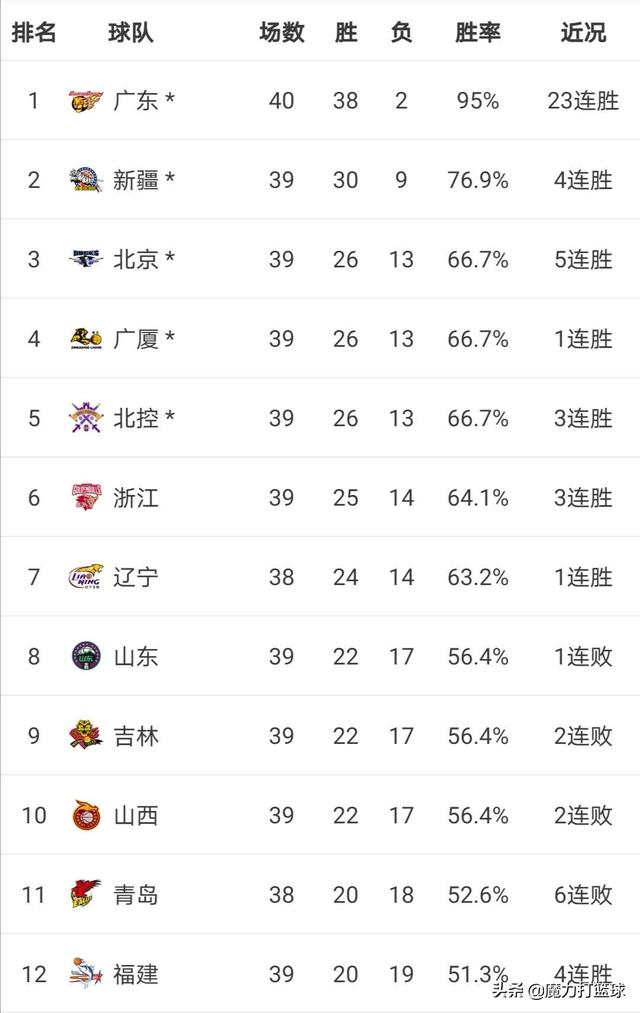Click the Beikong (北控) team logo
Screen dimensions: 640x1013
[x=86, y=418]
